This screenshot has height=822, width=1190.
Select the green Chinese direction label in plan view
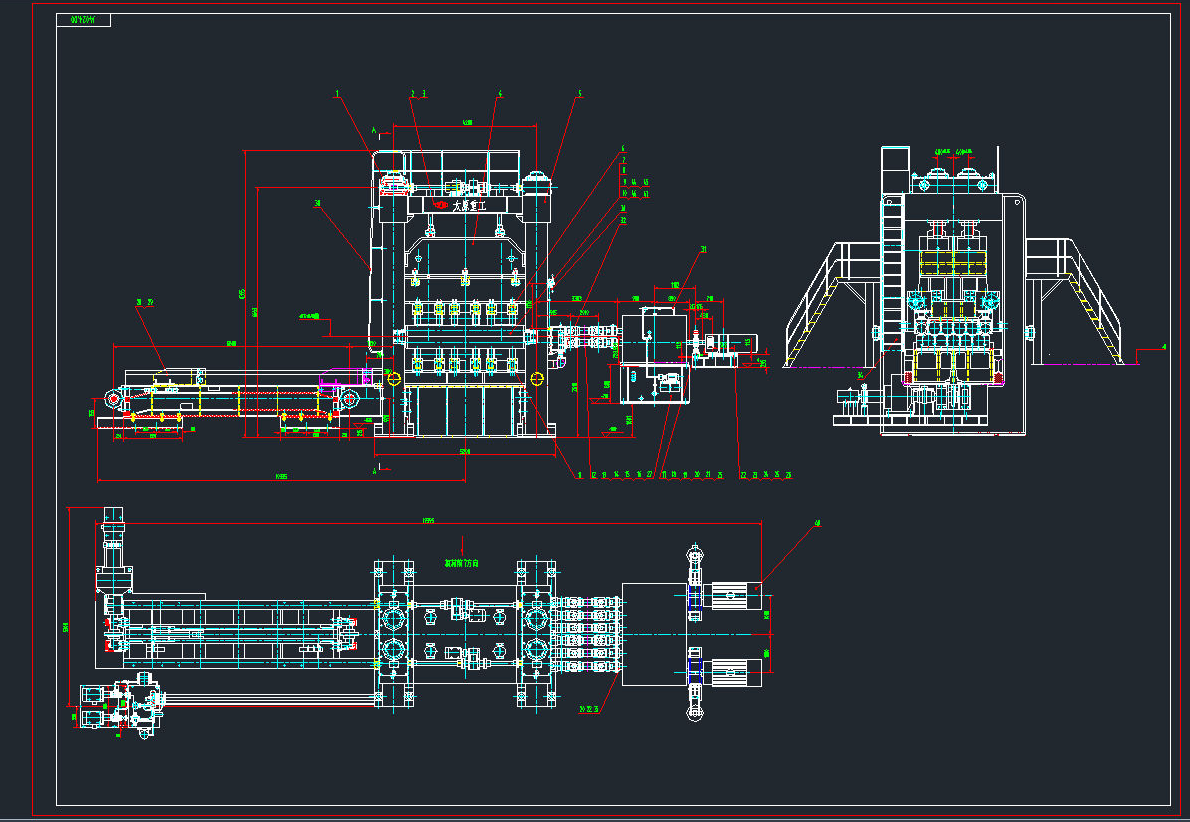click(462, 563)
